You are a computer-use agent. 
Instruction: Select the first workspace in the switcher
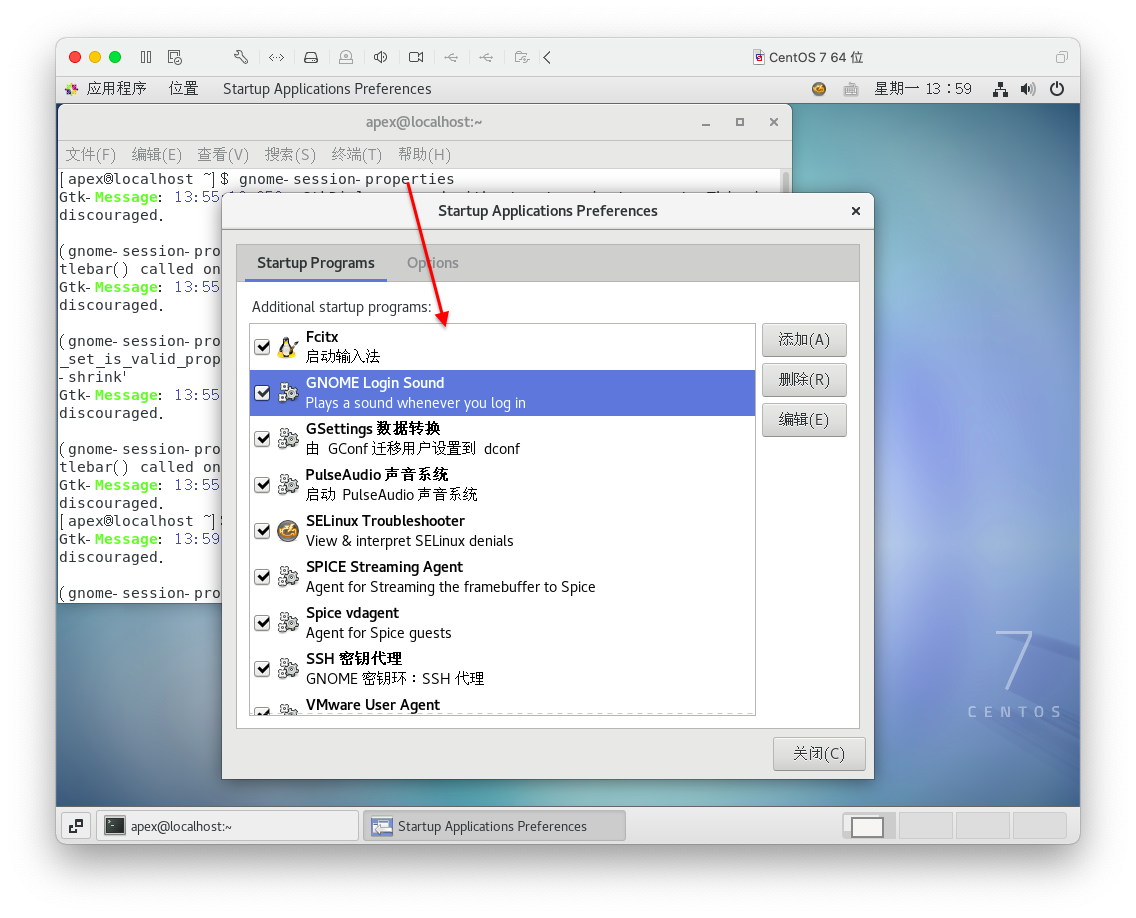[x=868, y=826]
